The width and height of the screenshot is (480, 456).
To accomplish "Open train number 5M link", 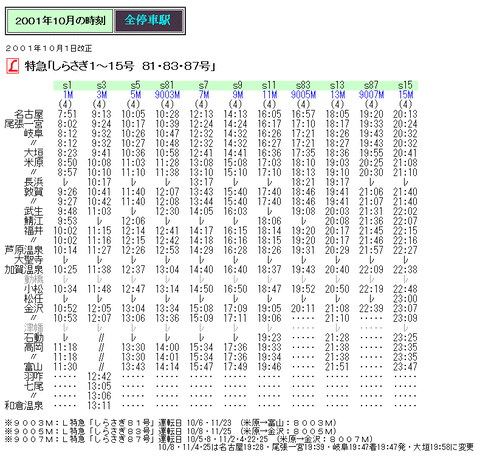I will click(136, 95).
